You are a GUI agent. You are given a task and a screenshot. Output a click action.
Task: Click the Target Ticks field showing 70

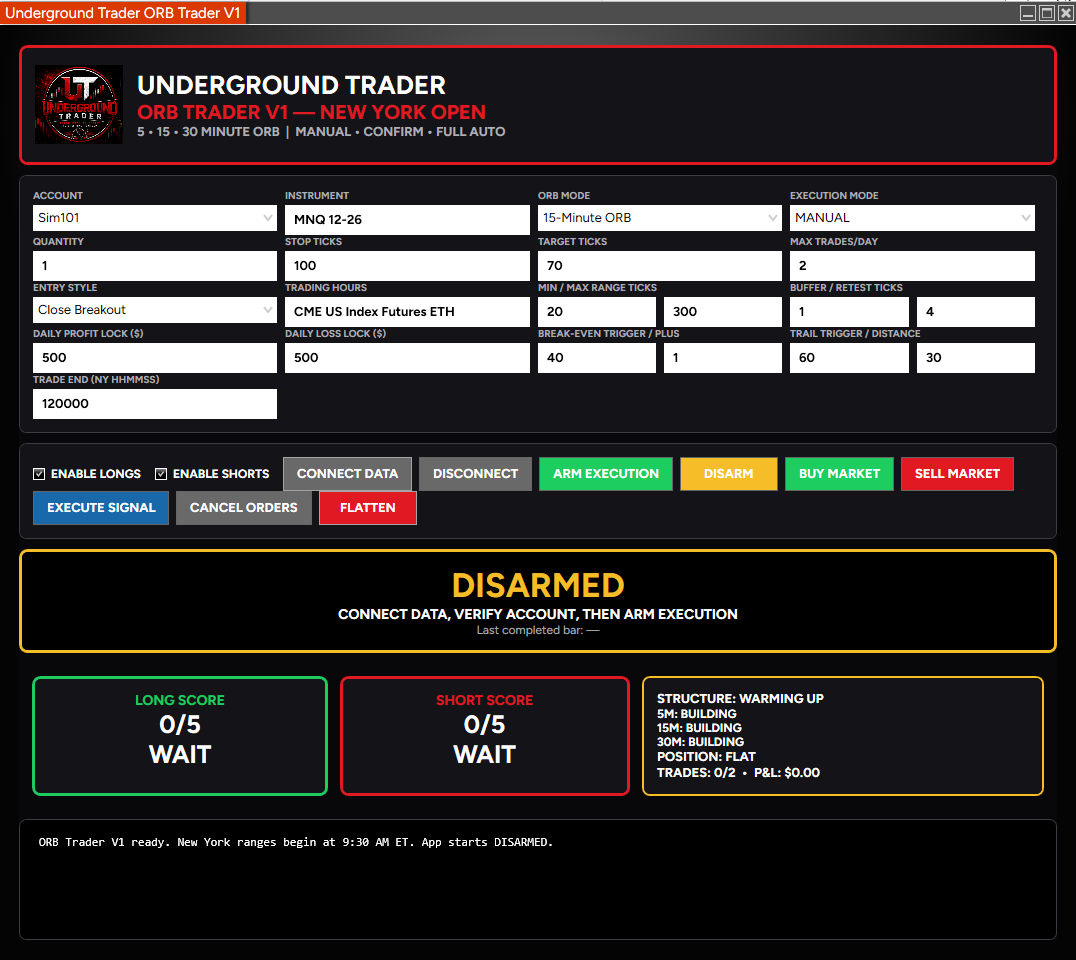click(659, 266)
